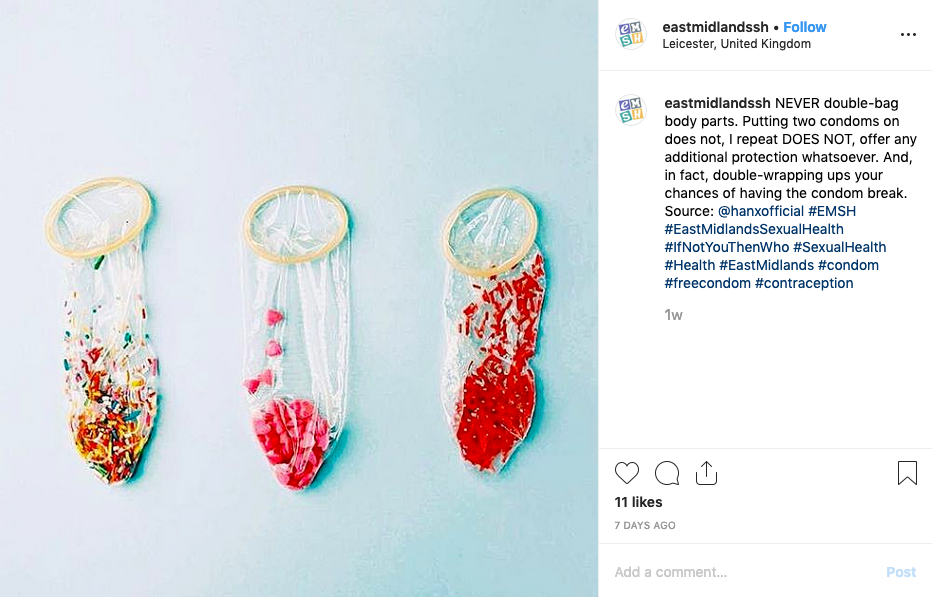Submit comment with Post button
Screen dimensions: 932x597
(x=900, y=572)
